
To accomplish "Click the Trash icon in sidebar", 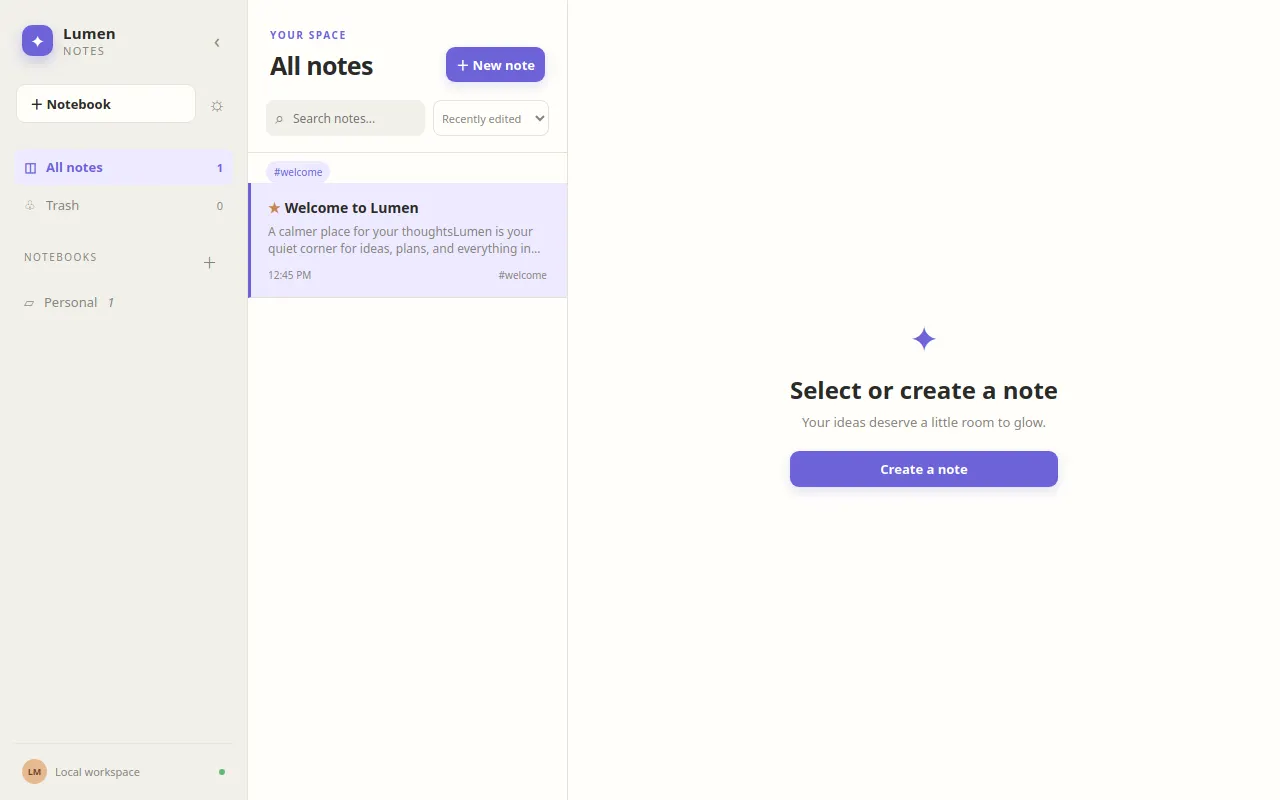I will click(x=30, y=206).
